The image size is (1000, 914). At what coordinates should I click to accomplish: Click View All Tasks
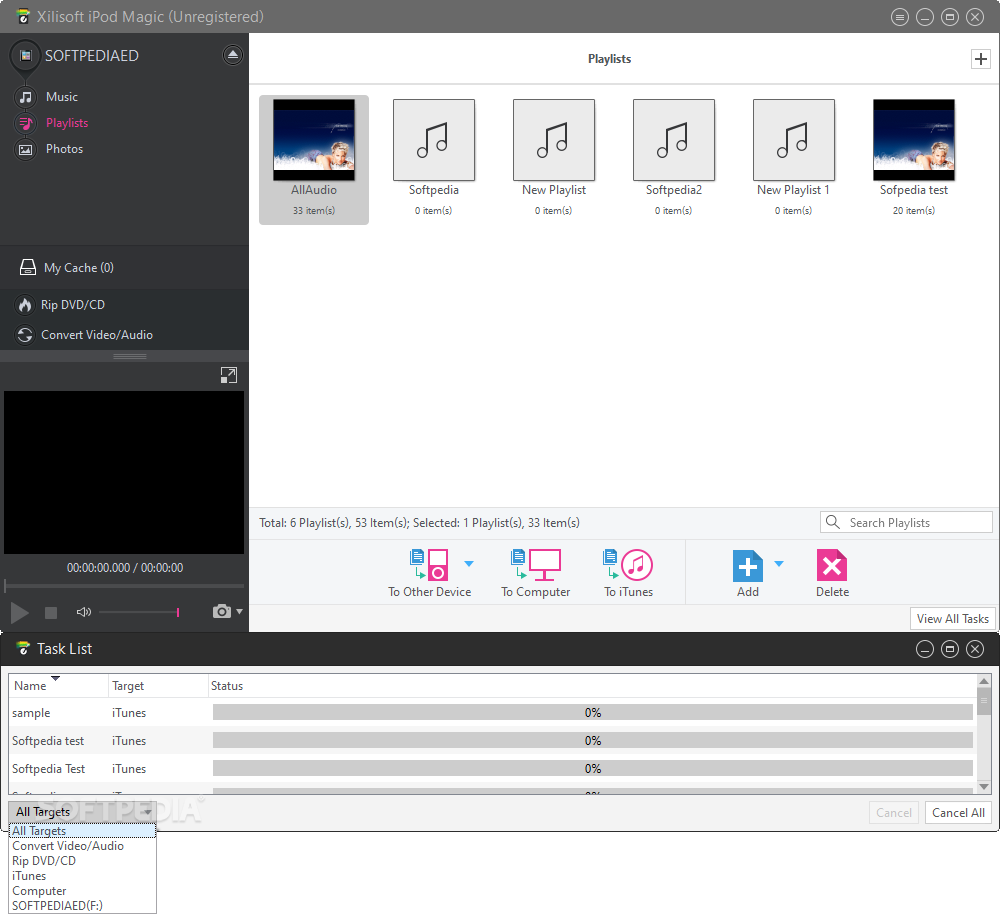952,619
